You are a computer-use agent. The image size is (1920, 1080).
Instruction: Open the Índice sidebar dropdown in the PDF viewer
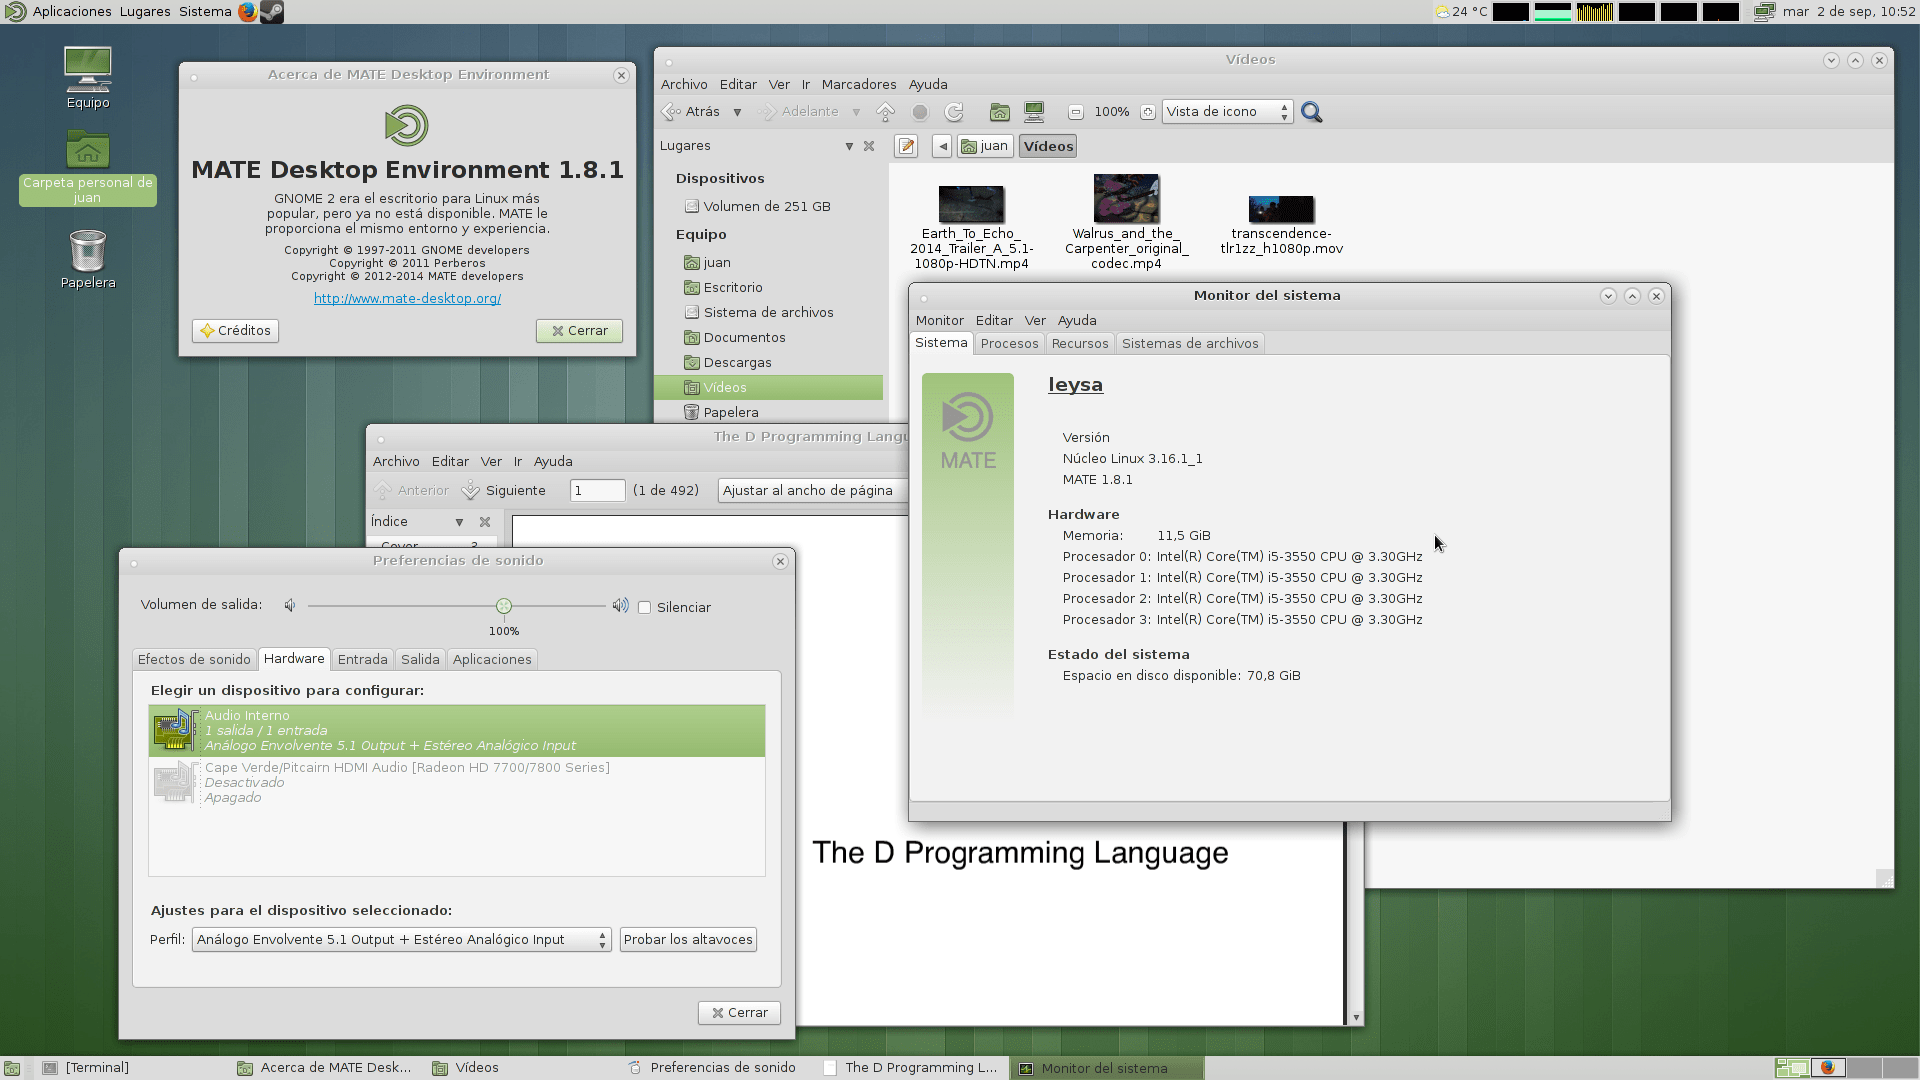(x=459, y=521)
